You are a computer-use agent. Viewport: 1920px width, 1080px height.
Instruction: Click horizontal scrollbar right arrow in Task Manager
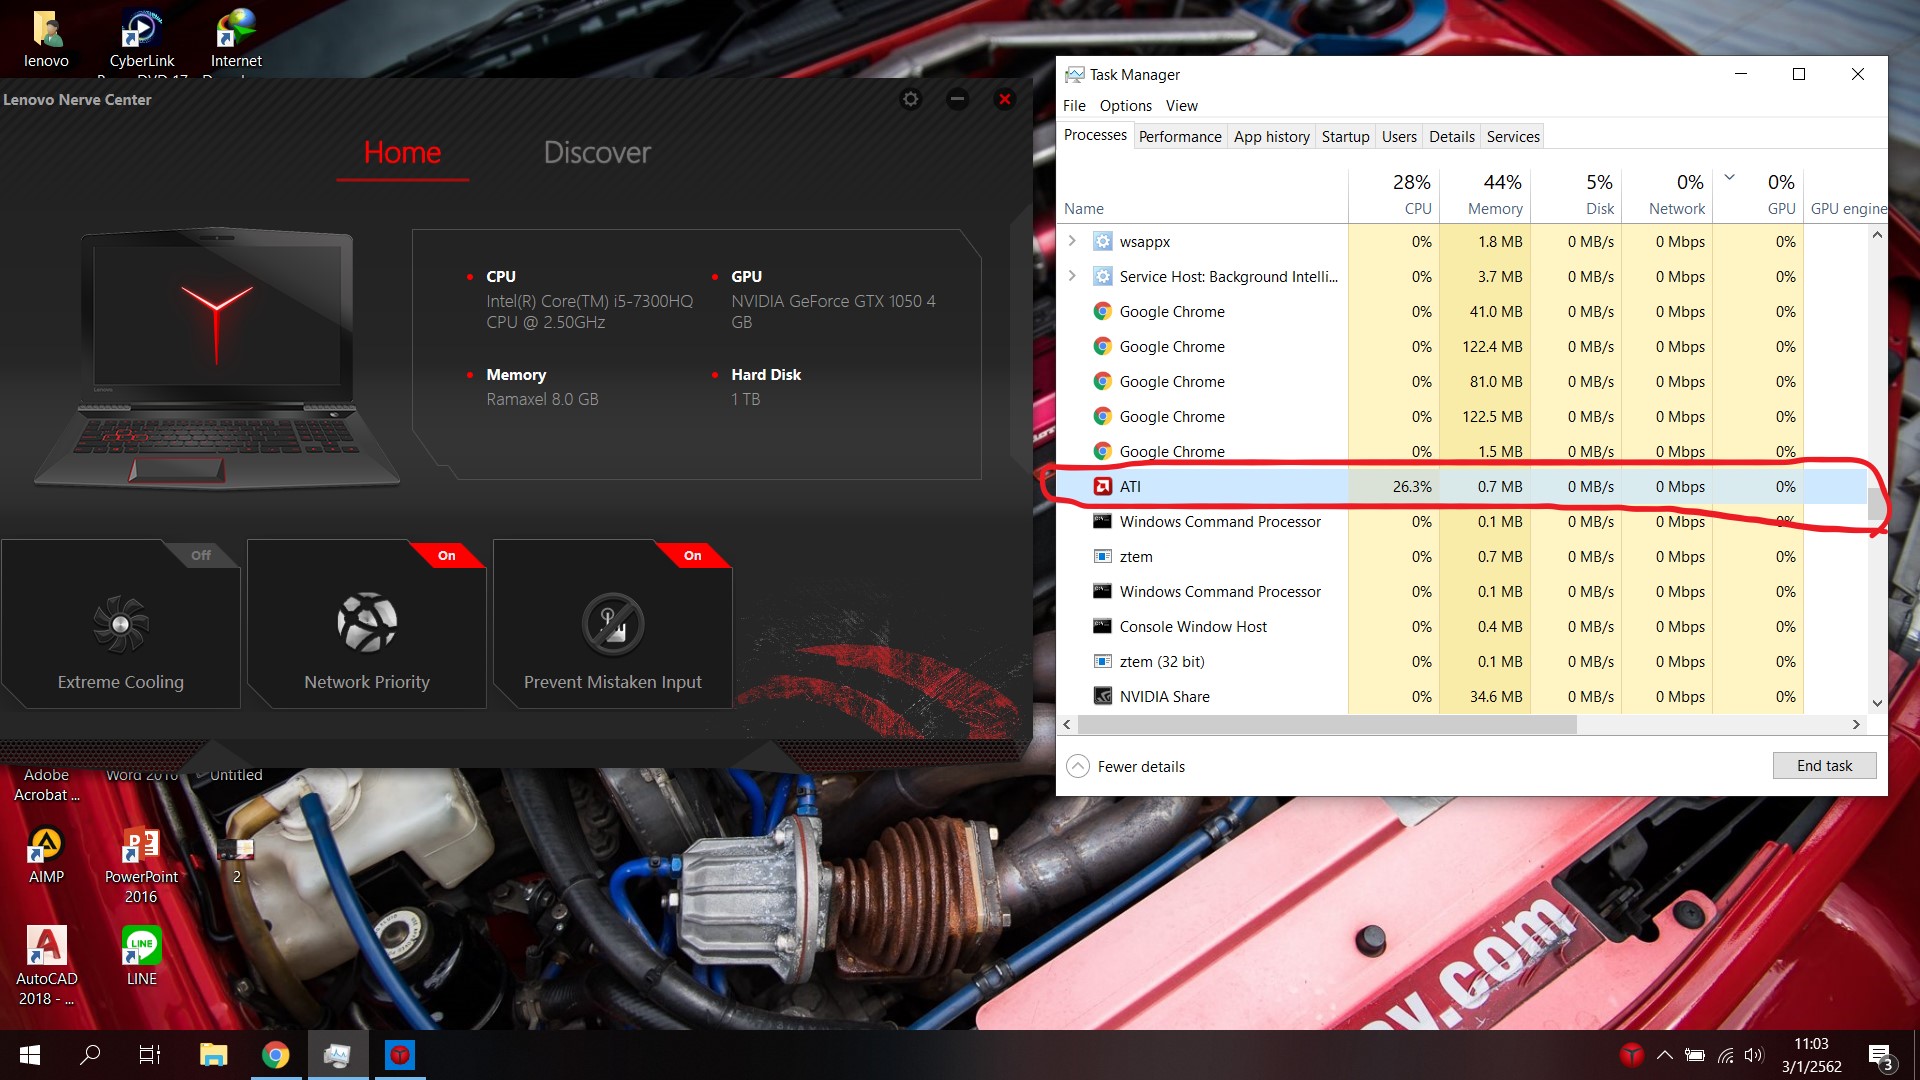[1856, 724]
